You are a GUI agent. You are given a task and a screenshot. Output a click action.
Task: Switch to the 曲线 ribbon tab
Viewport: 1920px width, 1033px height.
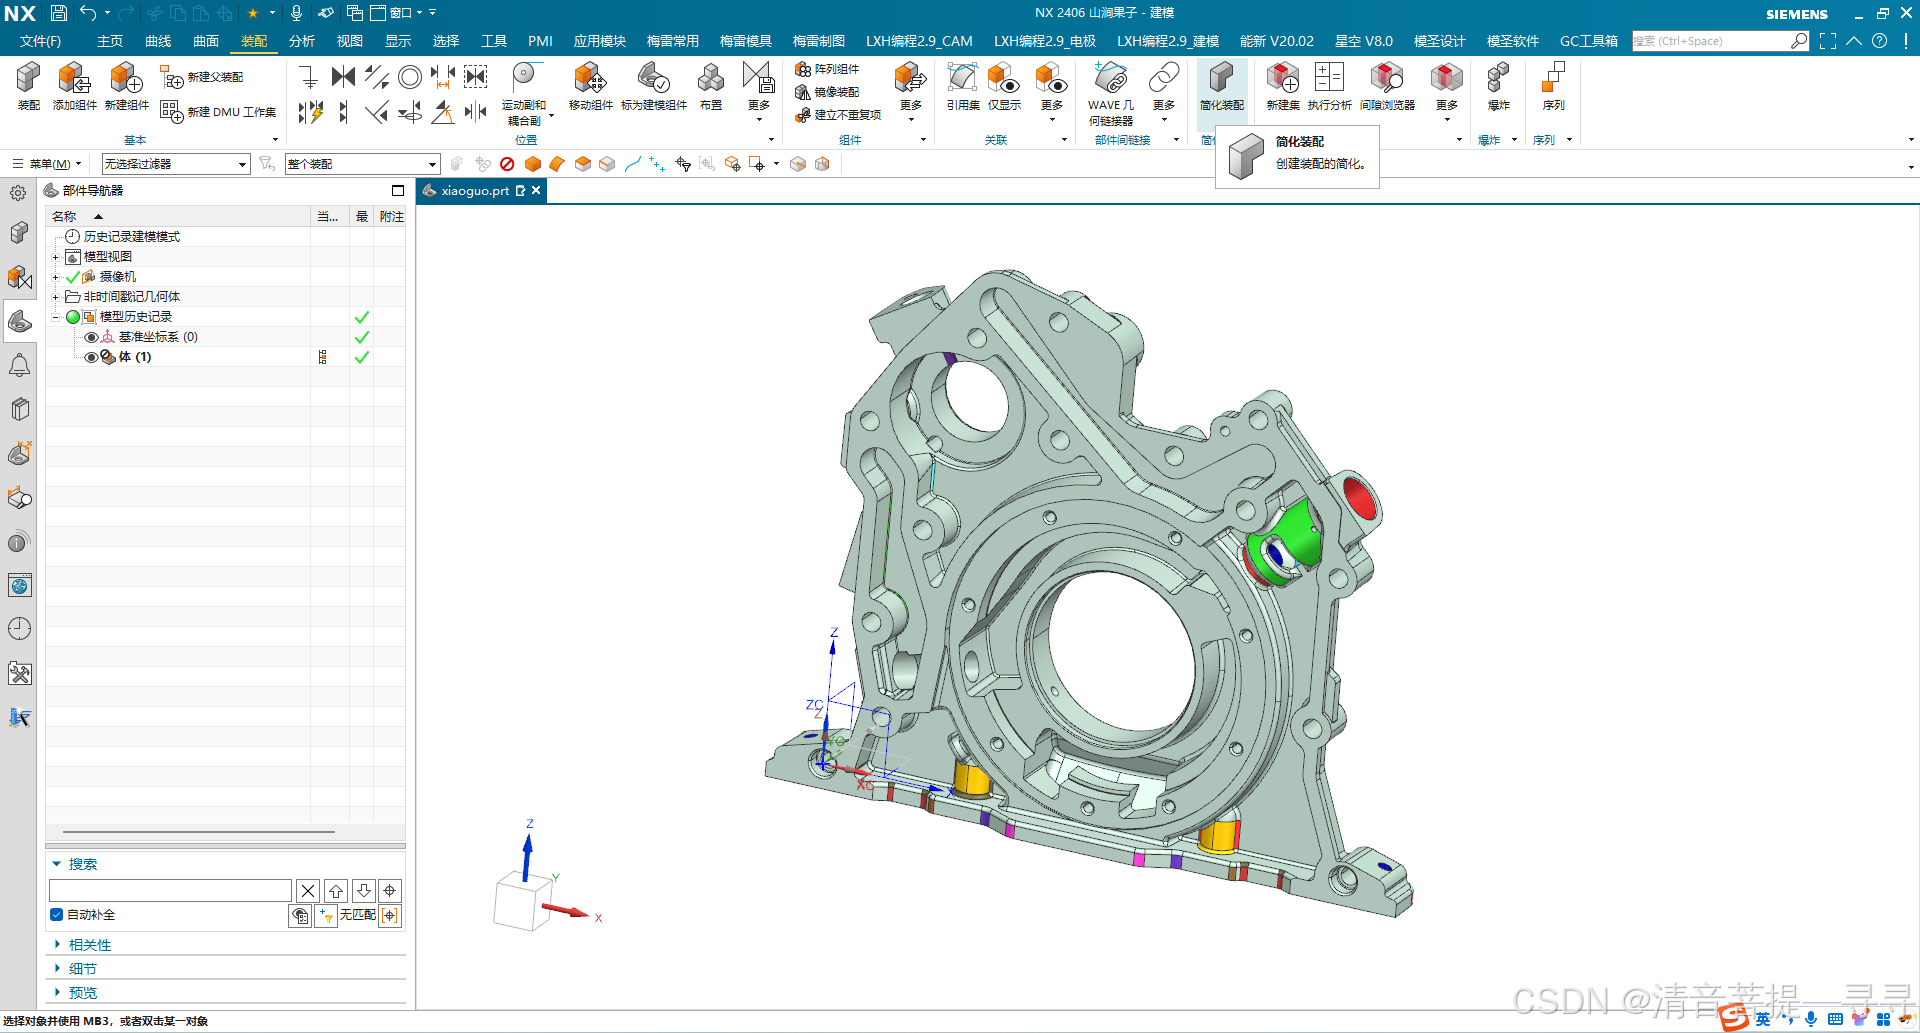pyautogui.click(x=158, y=41)
